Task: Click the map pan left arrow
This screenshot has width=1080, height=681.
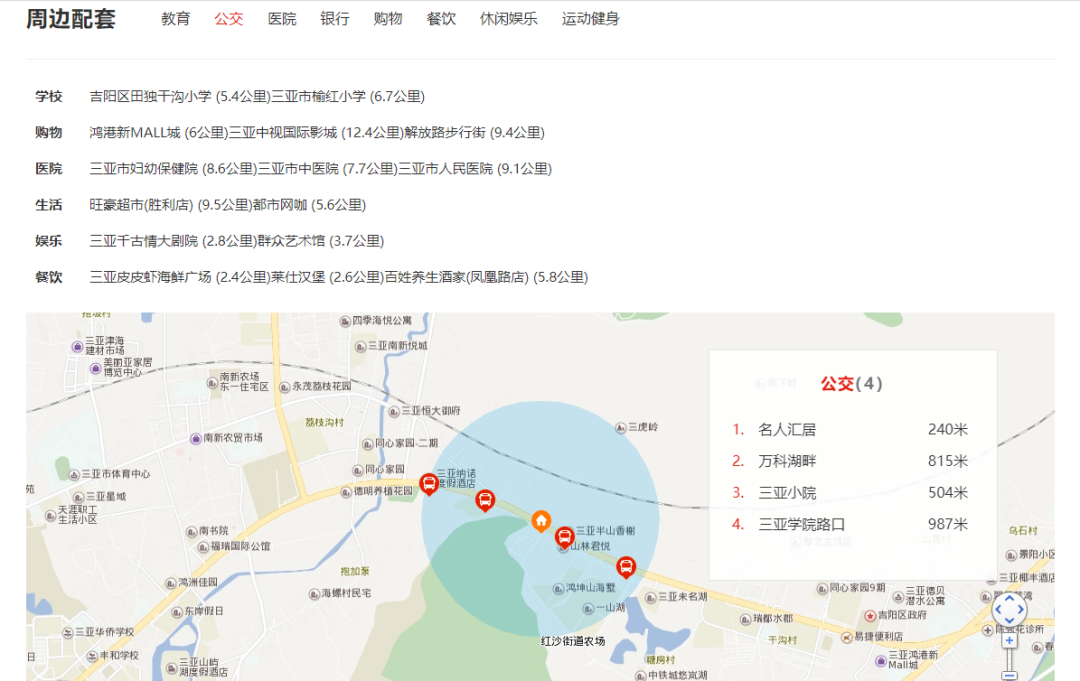Action: tap(998, 609)
